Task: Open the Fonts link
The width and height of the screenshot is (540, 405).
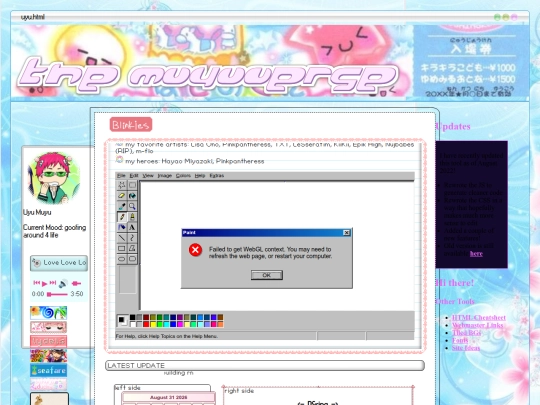Action: (460, 340)
